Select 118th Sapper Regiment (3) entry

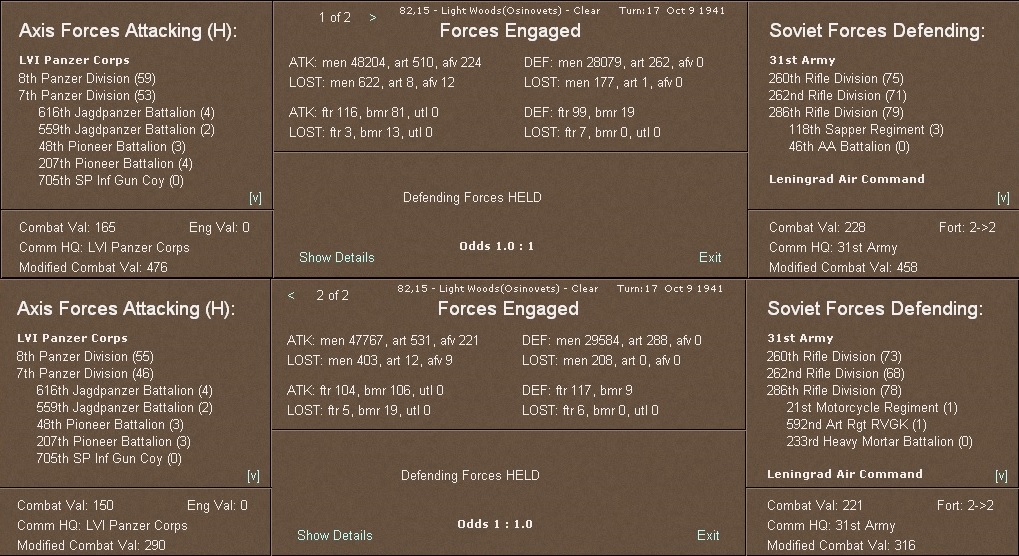pos(866,129)
